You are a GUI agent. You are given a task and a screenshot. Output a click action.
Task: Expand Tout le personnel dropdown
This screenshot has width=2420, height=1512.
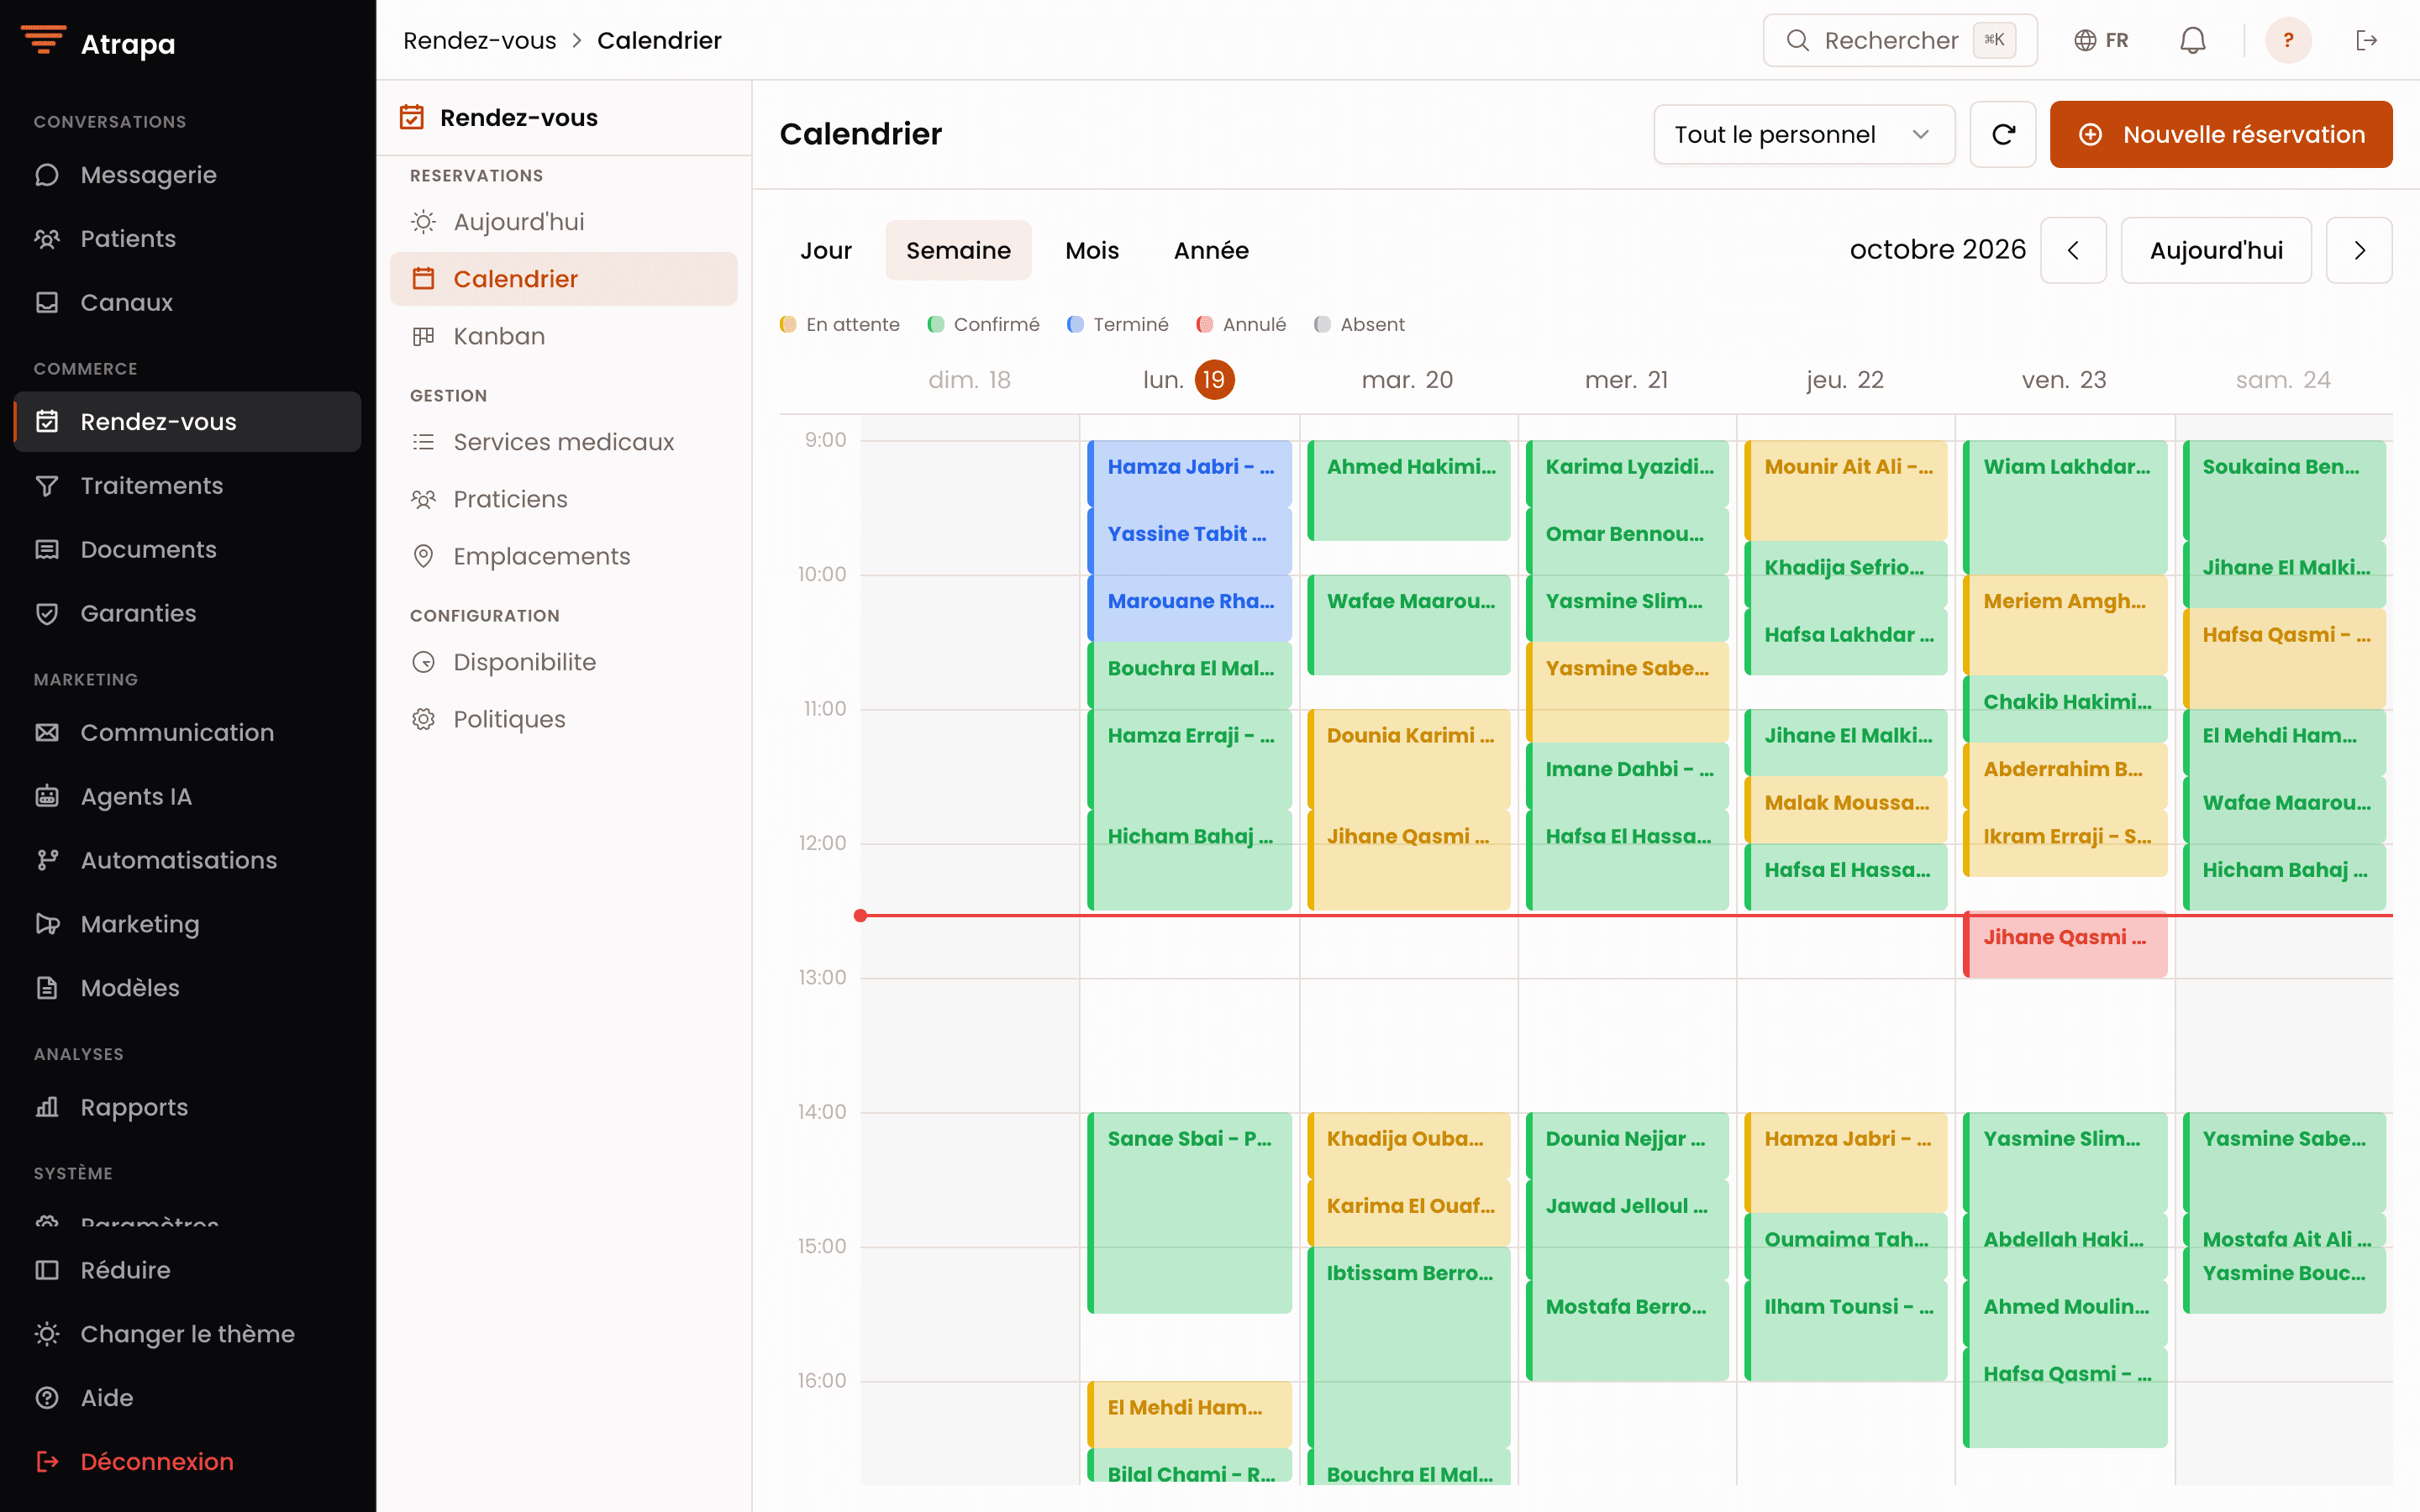1804,134
